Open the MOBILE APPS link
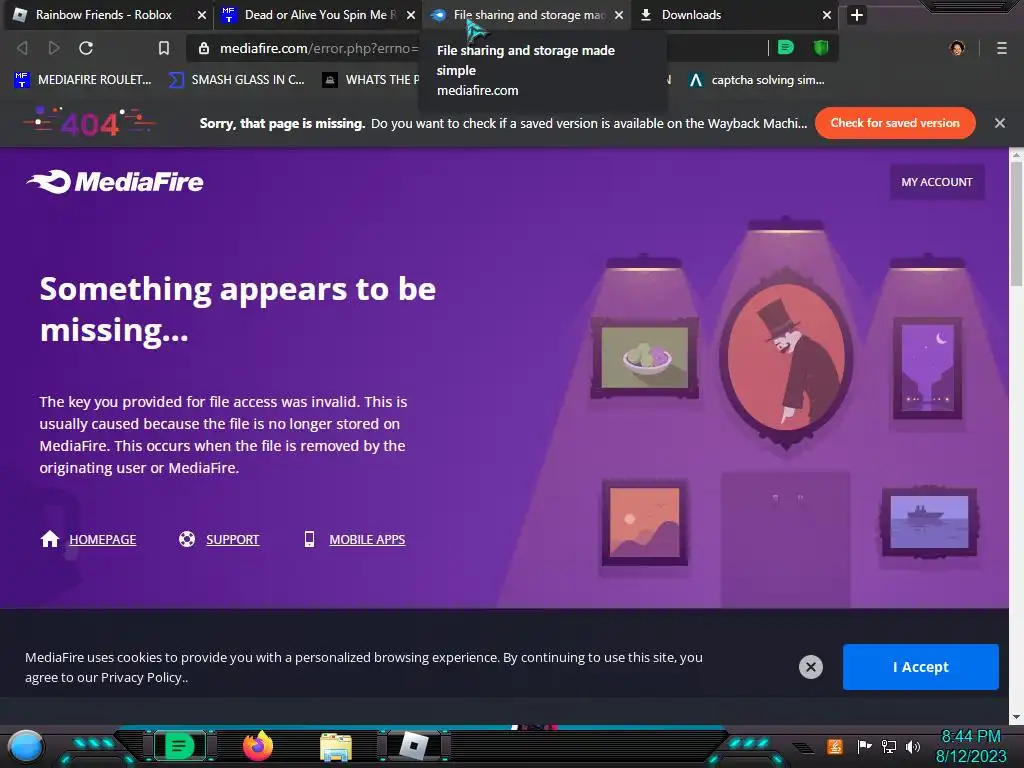This screenshot has width=1024, height=768. (367, 539)
